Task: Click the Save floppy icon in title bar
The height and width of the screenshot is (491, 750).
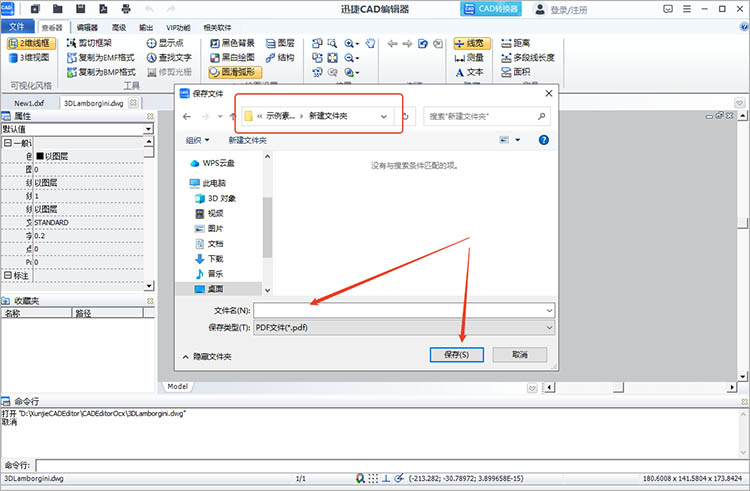Action: click(80, 9)
